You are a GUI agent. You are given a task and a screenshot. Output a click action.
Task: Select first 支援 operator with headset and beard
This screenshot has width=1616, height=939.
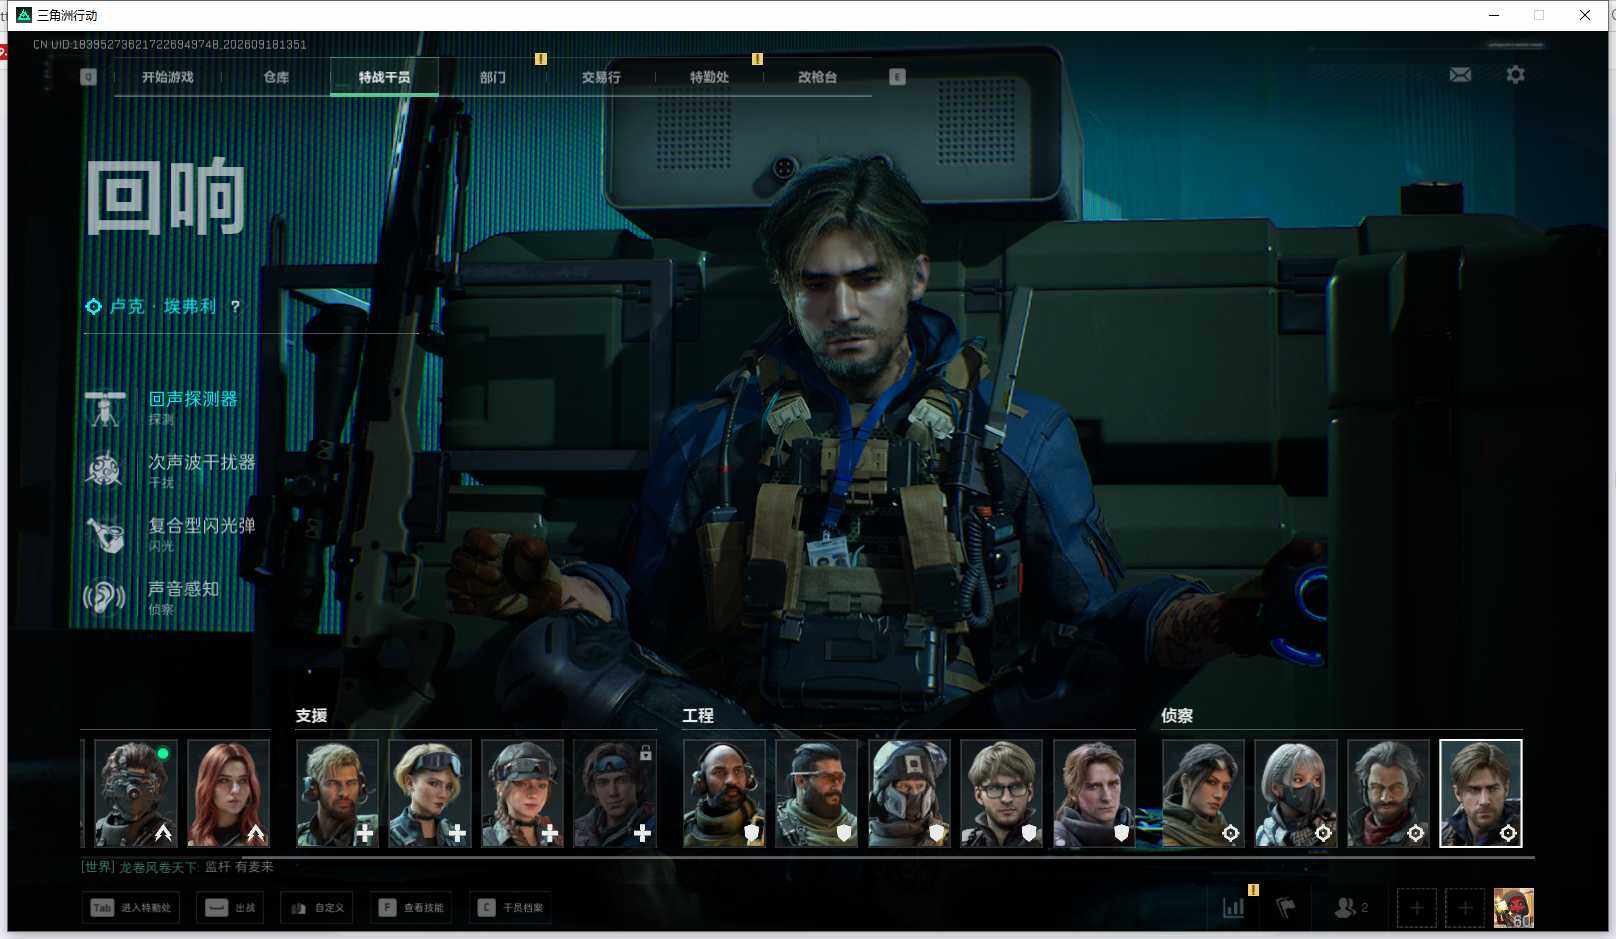(x=337, y=793)
